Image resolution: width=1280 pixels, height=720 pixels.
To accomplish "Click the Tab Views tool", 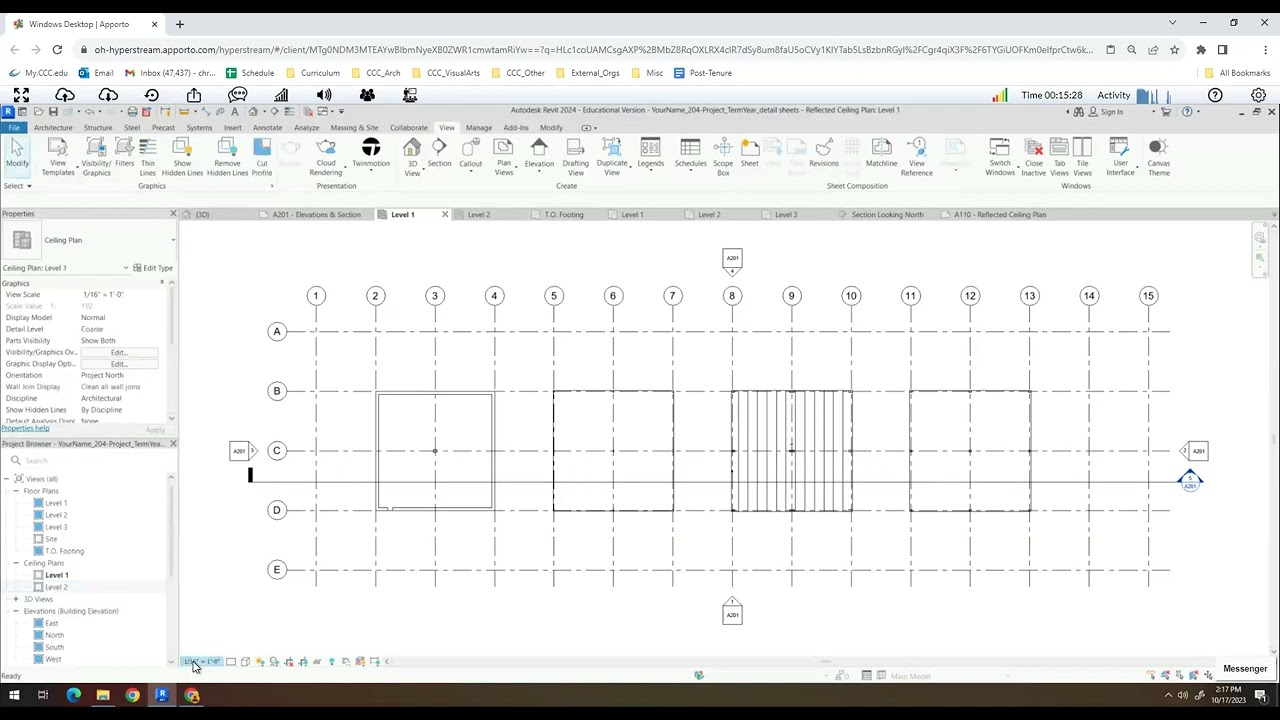I will pyautogui.click(x=1059, y=156).
